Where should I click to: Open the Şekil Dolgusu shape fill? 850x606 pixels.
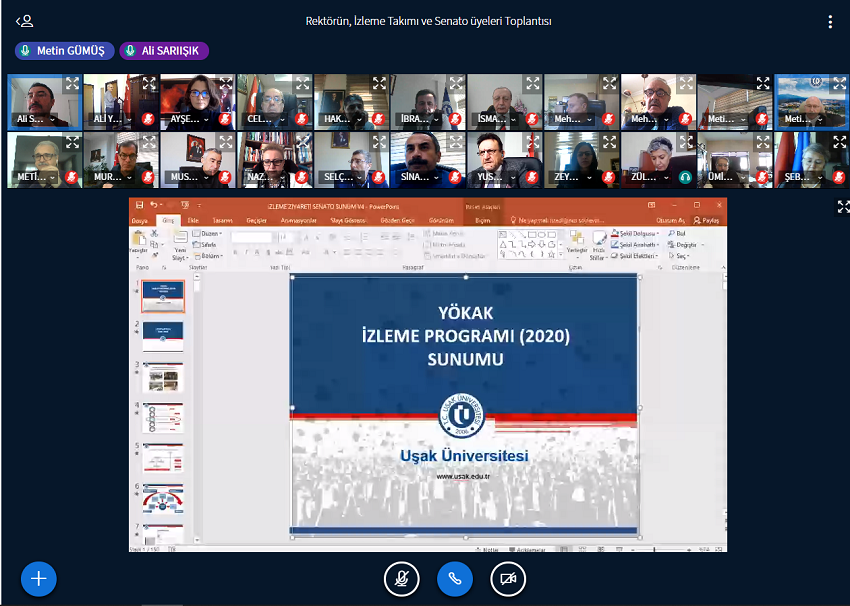tap(635, 233)
